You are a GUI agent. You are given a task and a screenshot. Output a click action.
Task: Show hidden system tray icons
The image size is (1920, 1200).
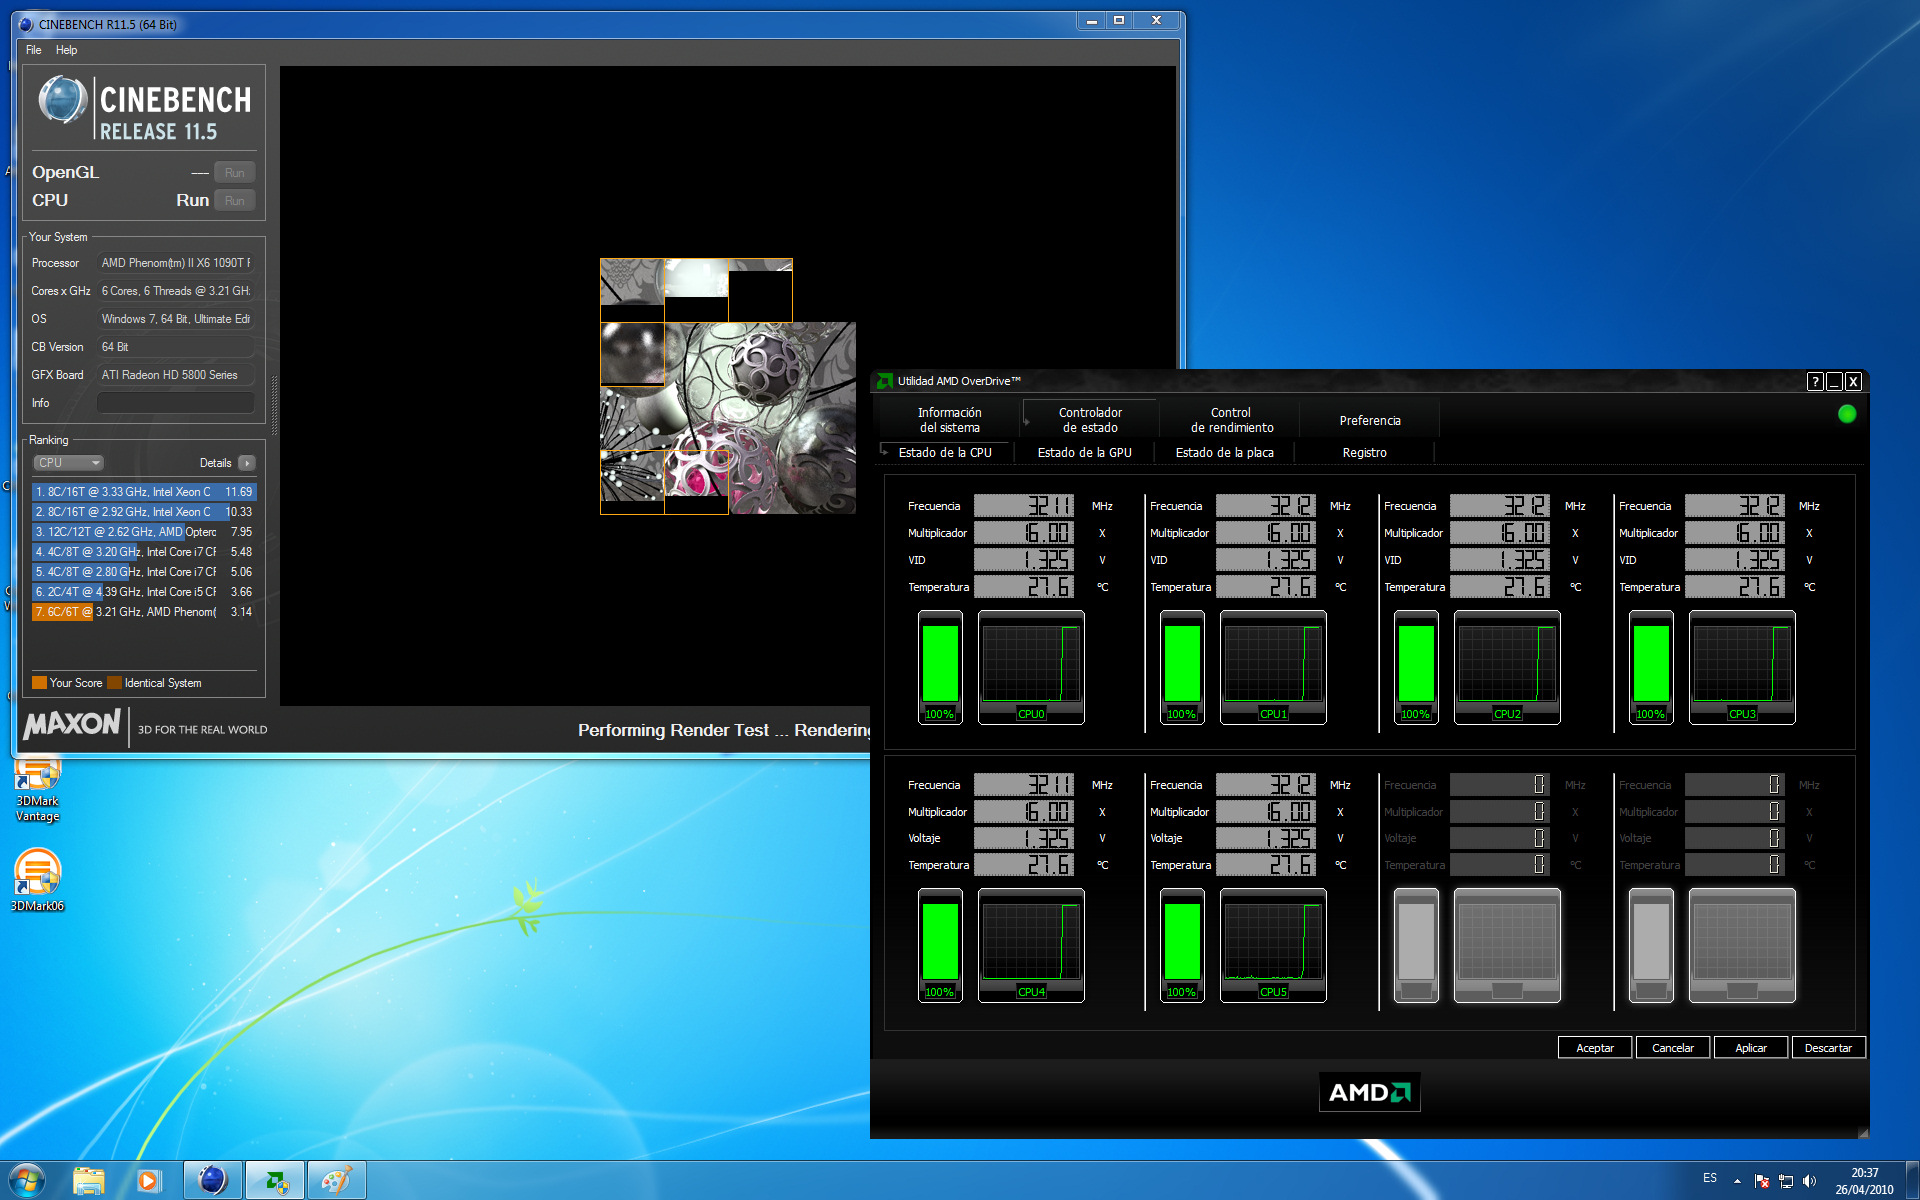[1737, 1181]
